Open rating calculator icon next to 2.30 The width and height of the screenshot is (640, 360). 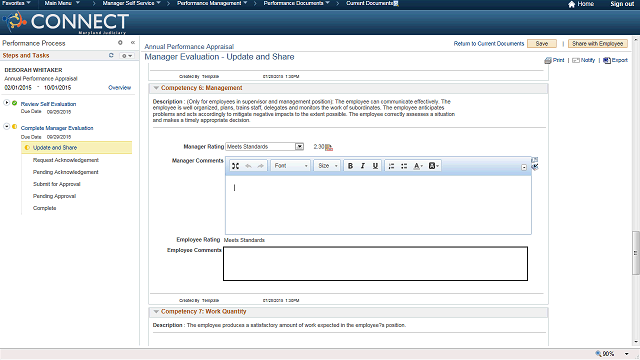329,147
